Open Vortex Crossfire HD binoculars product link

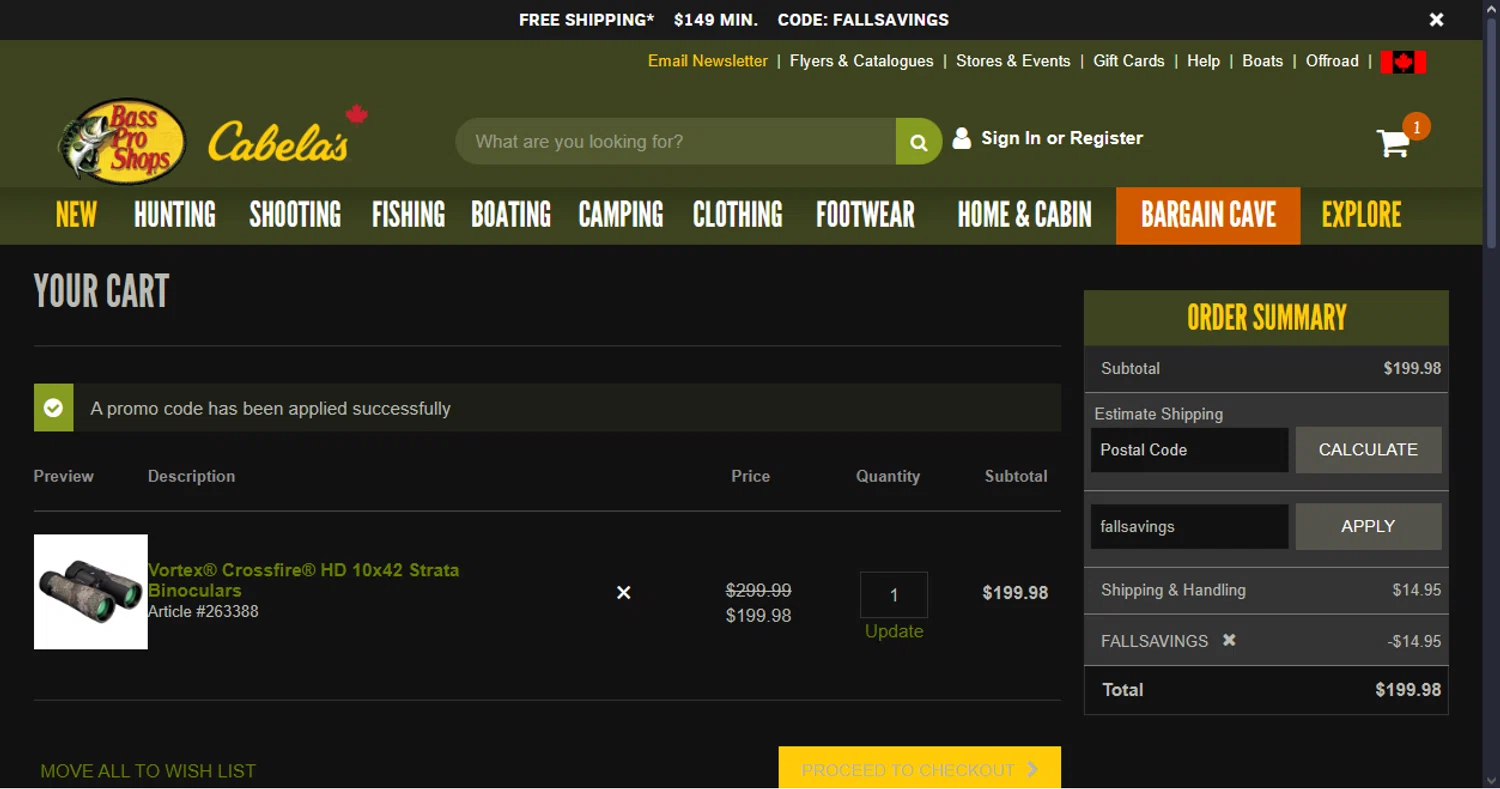[x=303, y=580]
